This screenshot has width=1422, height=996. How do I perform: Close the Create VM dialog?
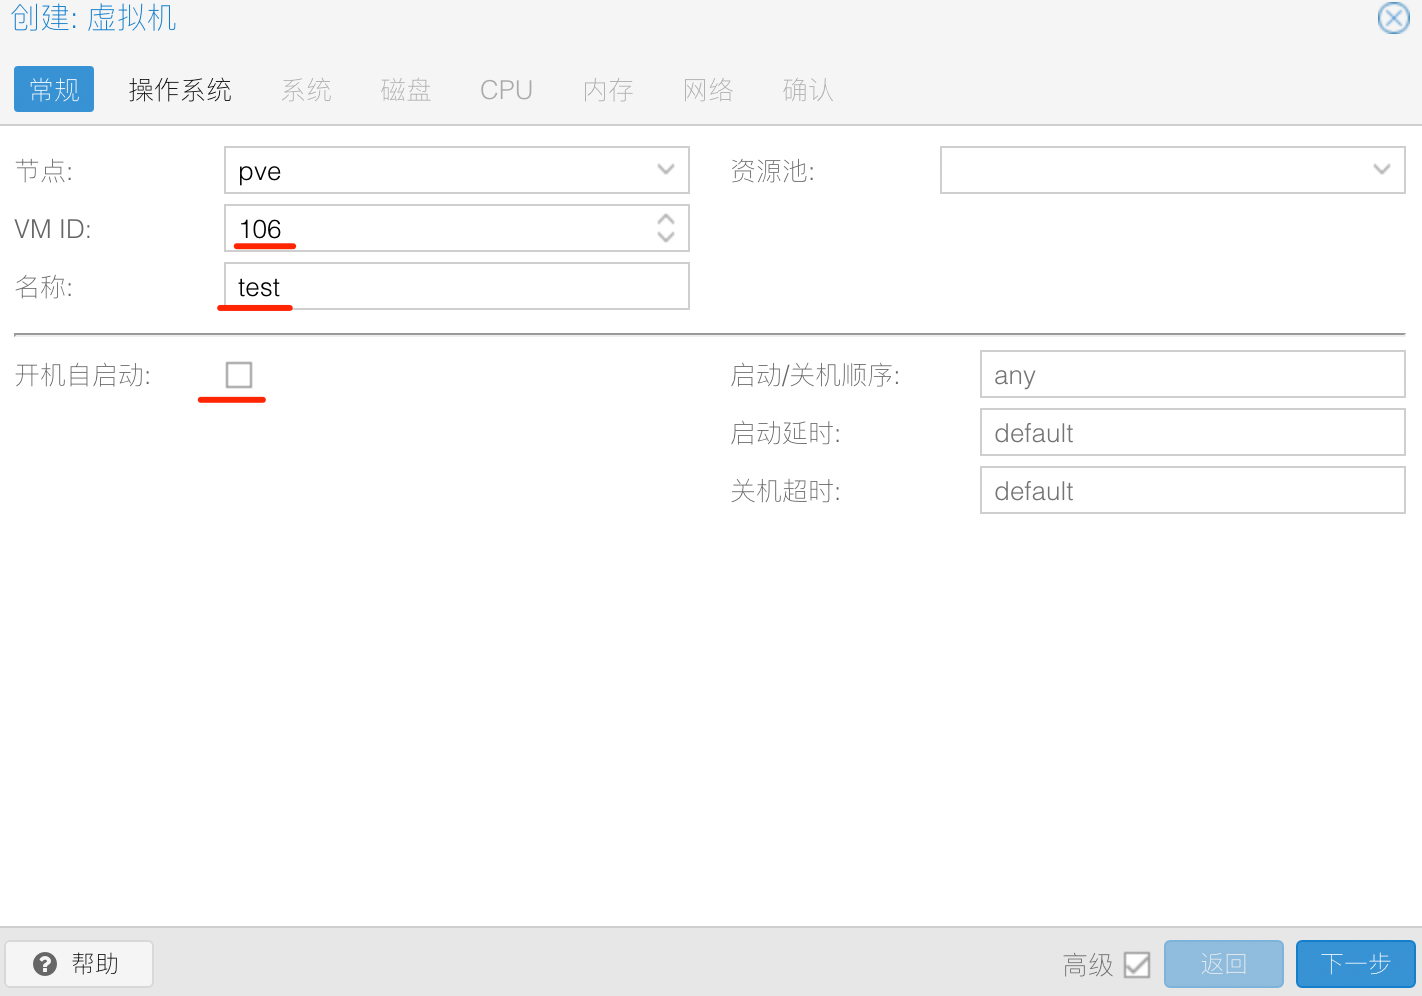[x=1393, y=18]
